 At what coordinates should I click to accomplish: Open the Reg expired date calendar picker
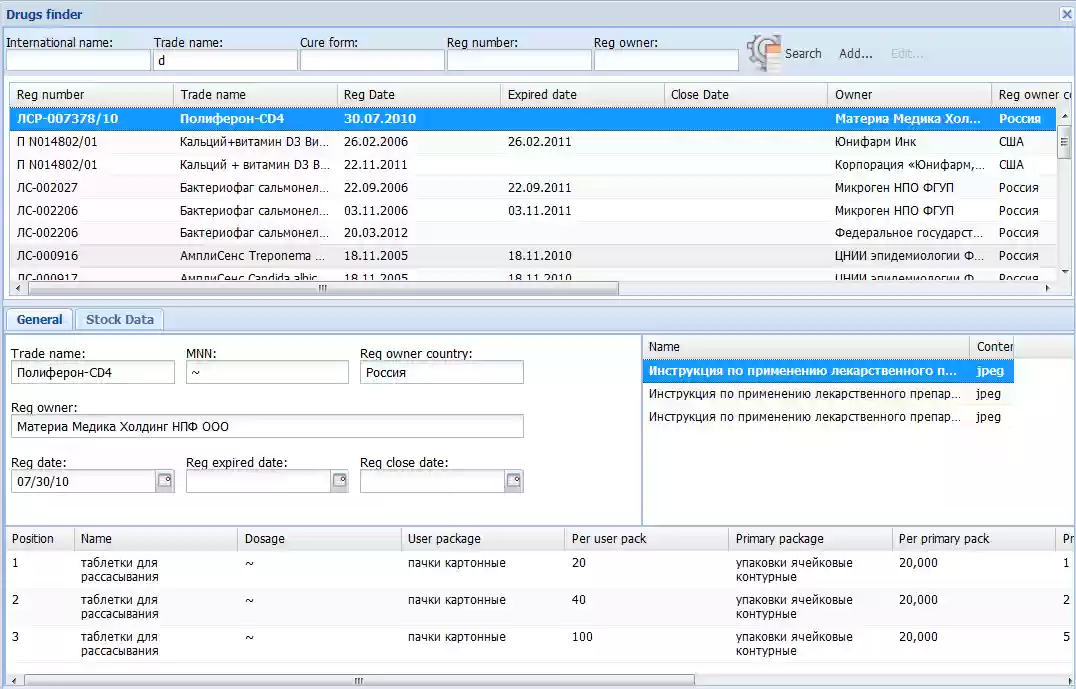click(x=339, y=481)
